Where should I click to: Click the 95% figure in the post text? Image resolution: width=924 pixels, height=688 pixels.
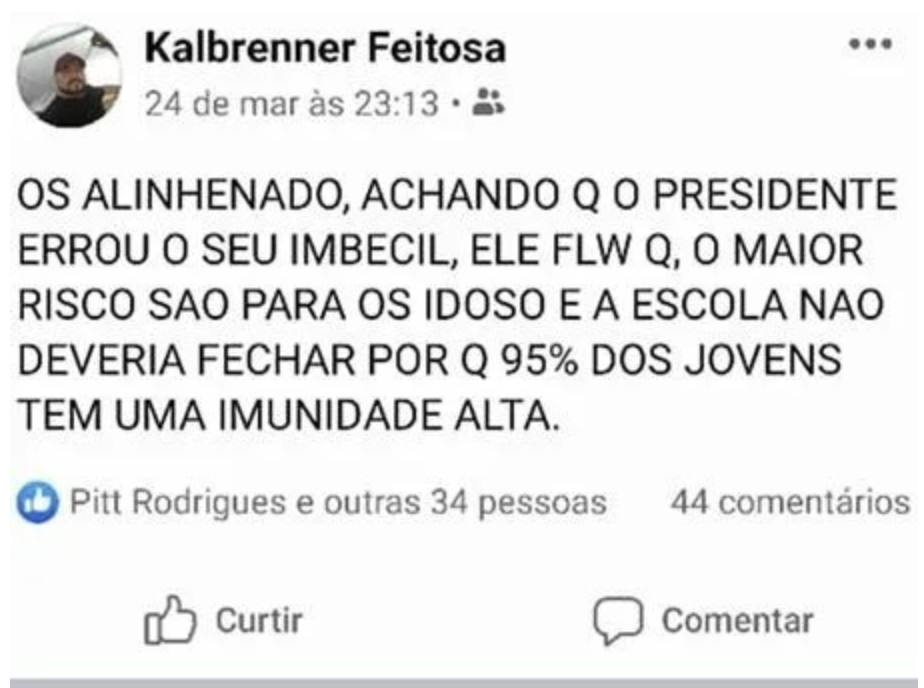[x=519, y=359]
